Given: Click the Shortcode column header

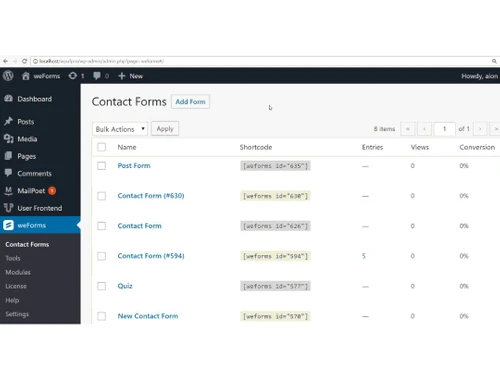Looking at the screenshot, I should tap(256, 147).
